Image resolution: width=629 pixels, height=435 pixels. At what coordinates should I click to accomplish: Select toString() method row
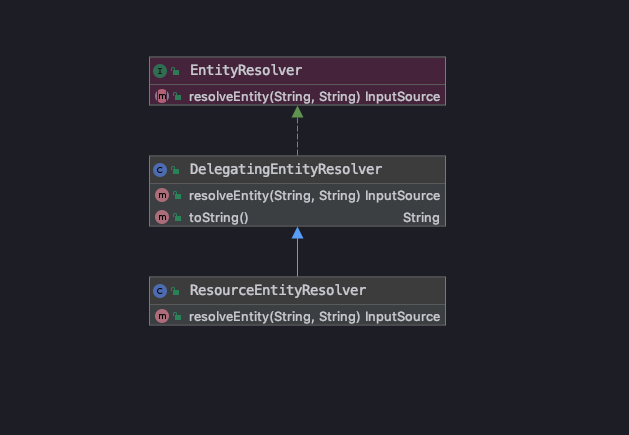pos(218,217)
